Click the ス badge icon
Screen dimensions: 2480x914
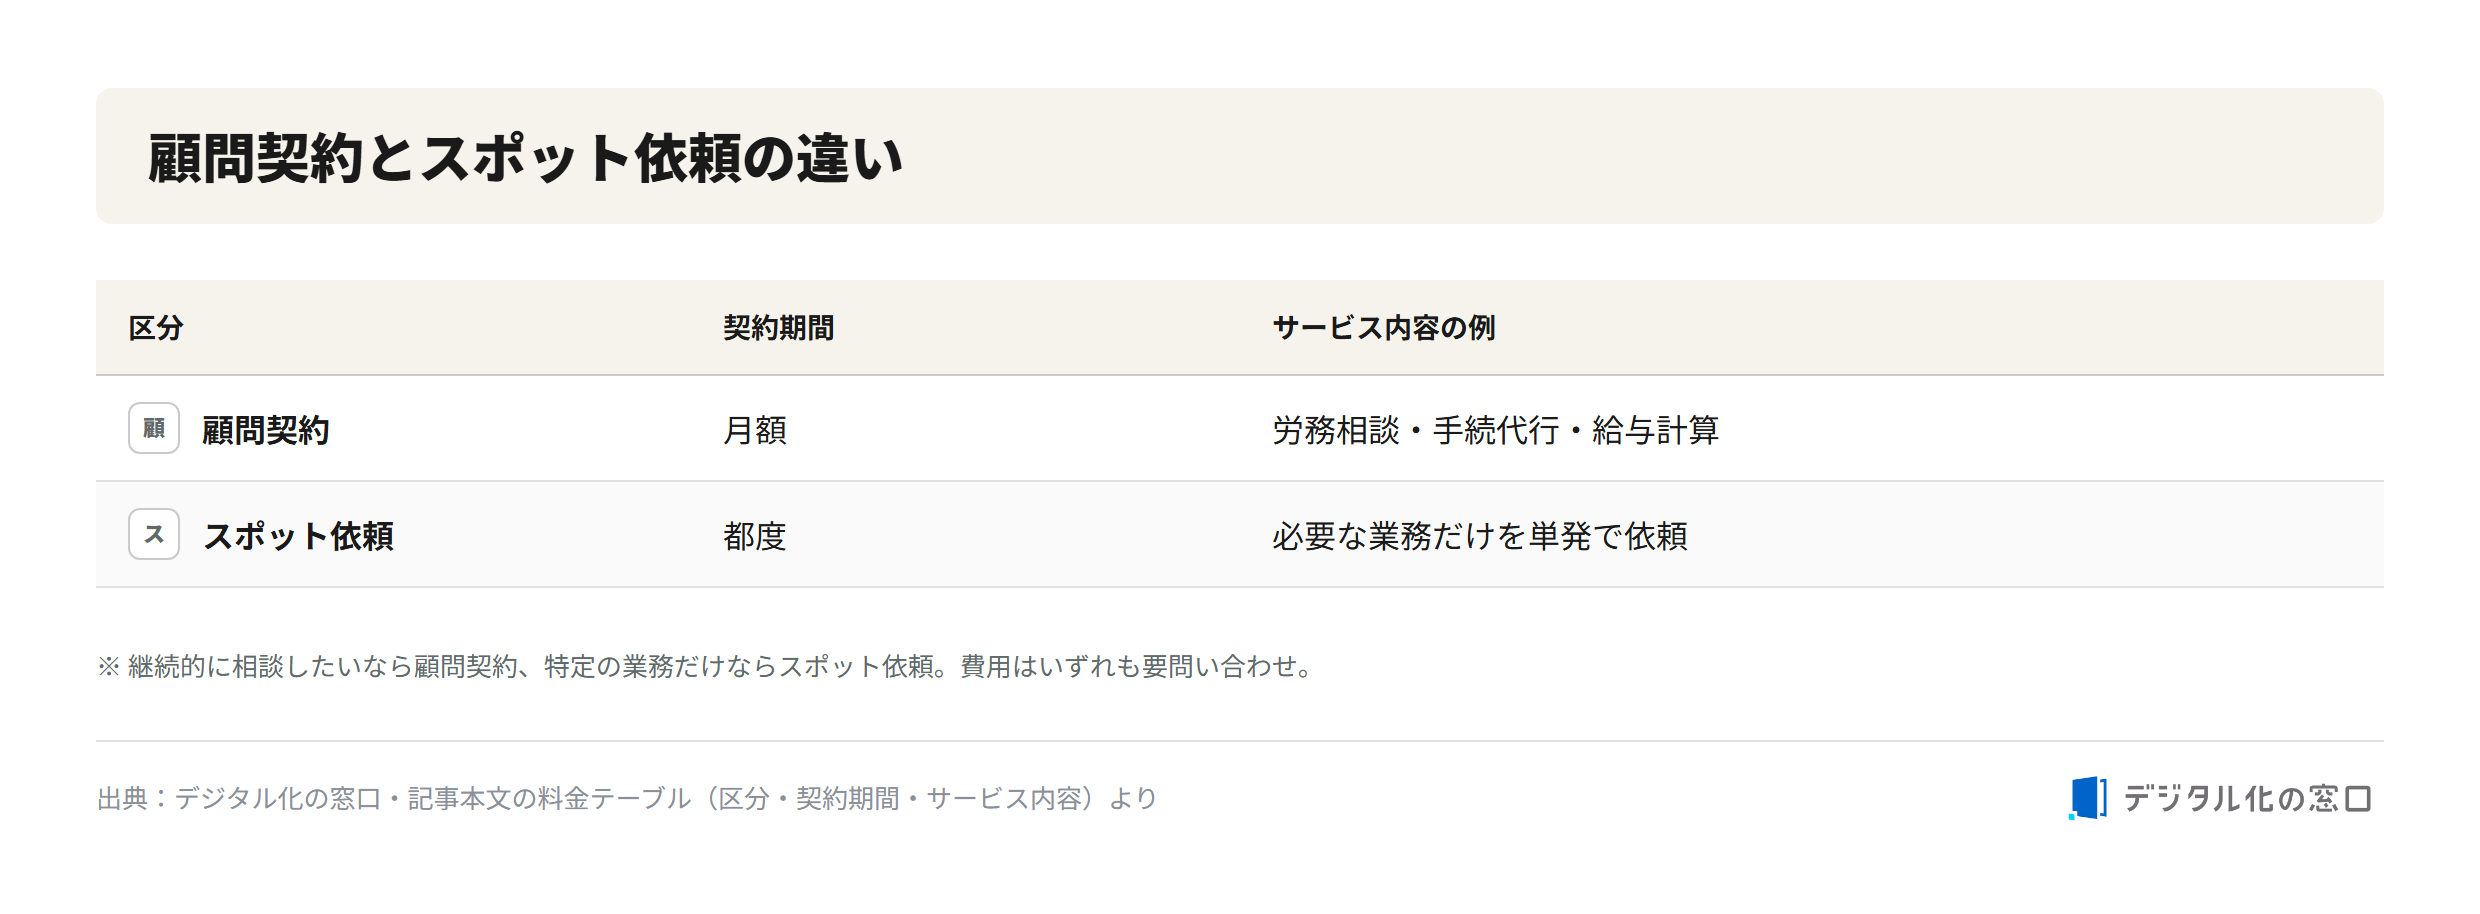click(154, 534)
